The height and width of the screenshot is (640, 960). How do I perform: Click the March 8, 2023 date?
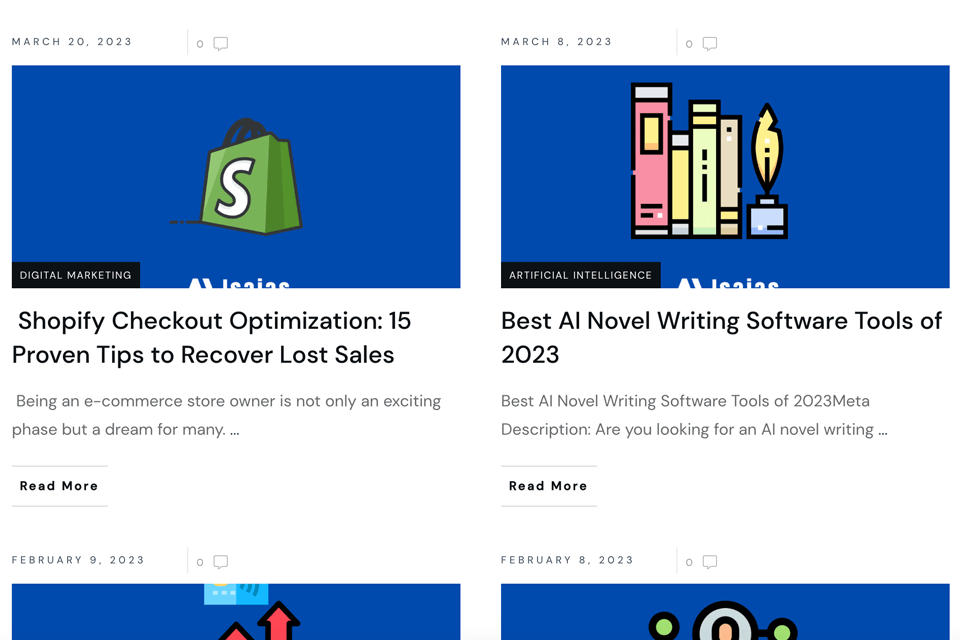[557, 42]
